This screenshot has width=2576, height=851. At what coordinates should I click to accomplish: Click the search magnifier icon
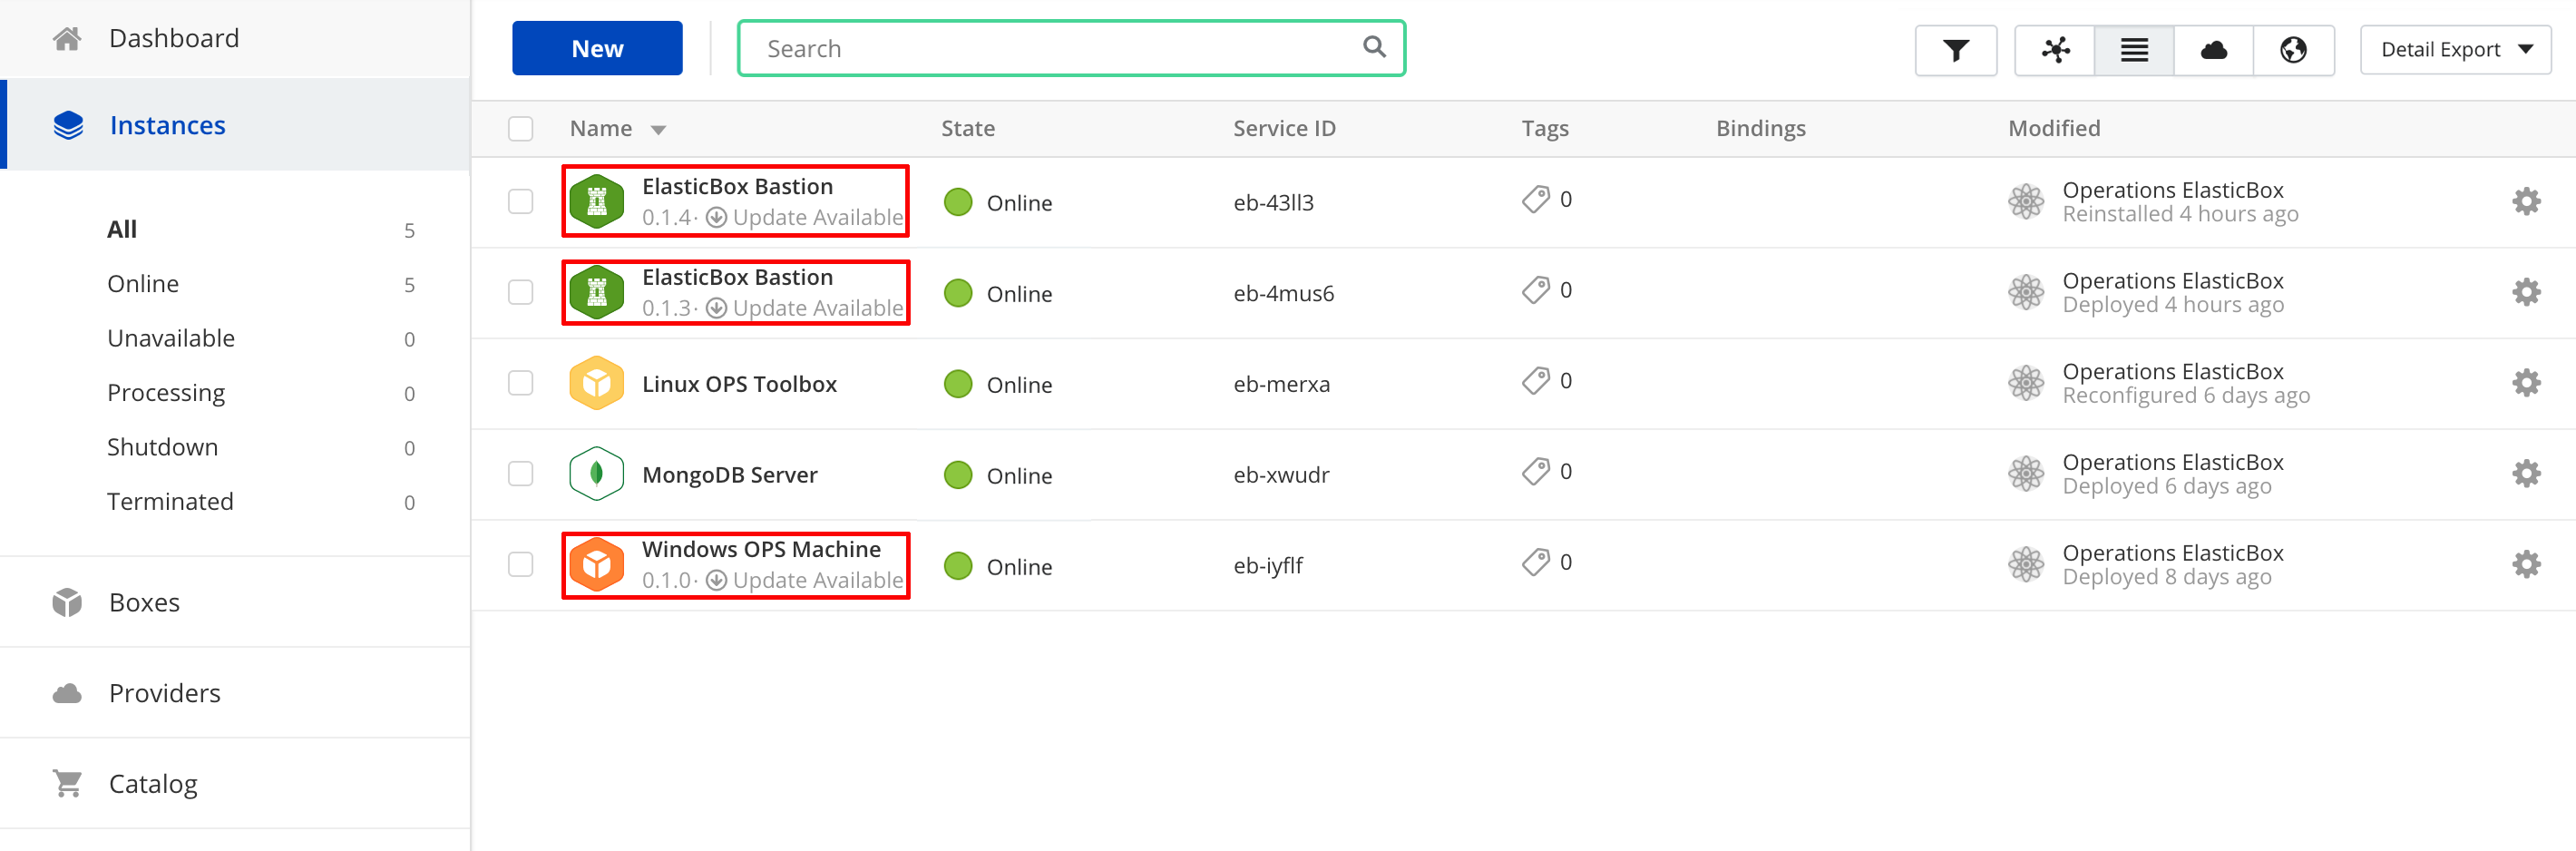tap(1374, 47)
